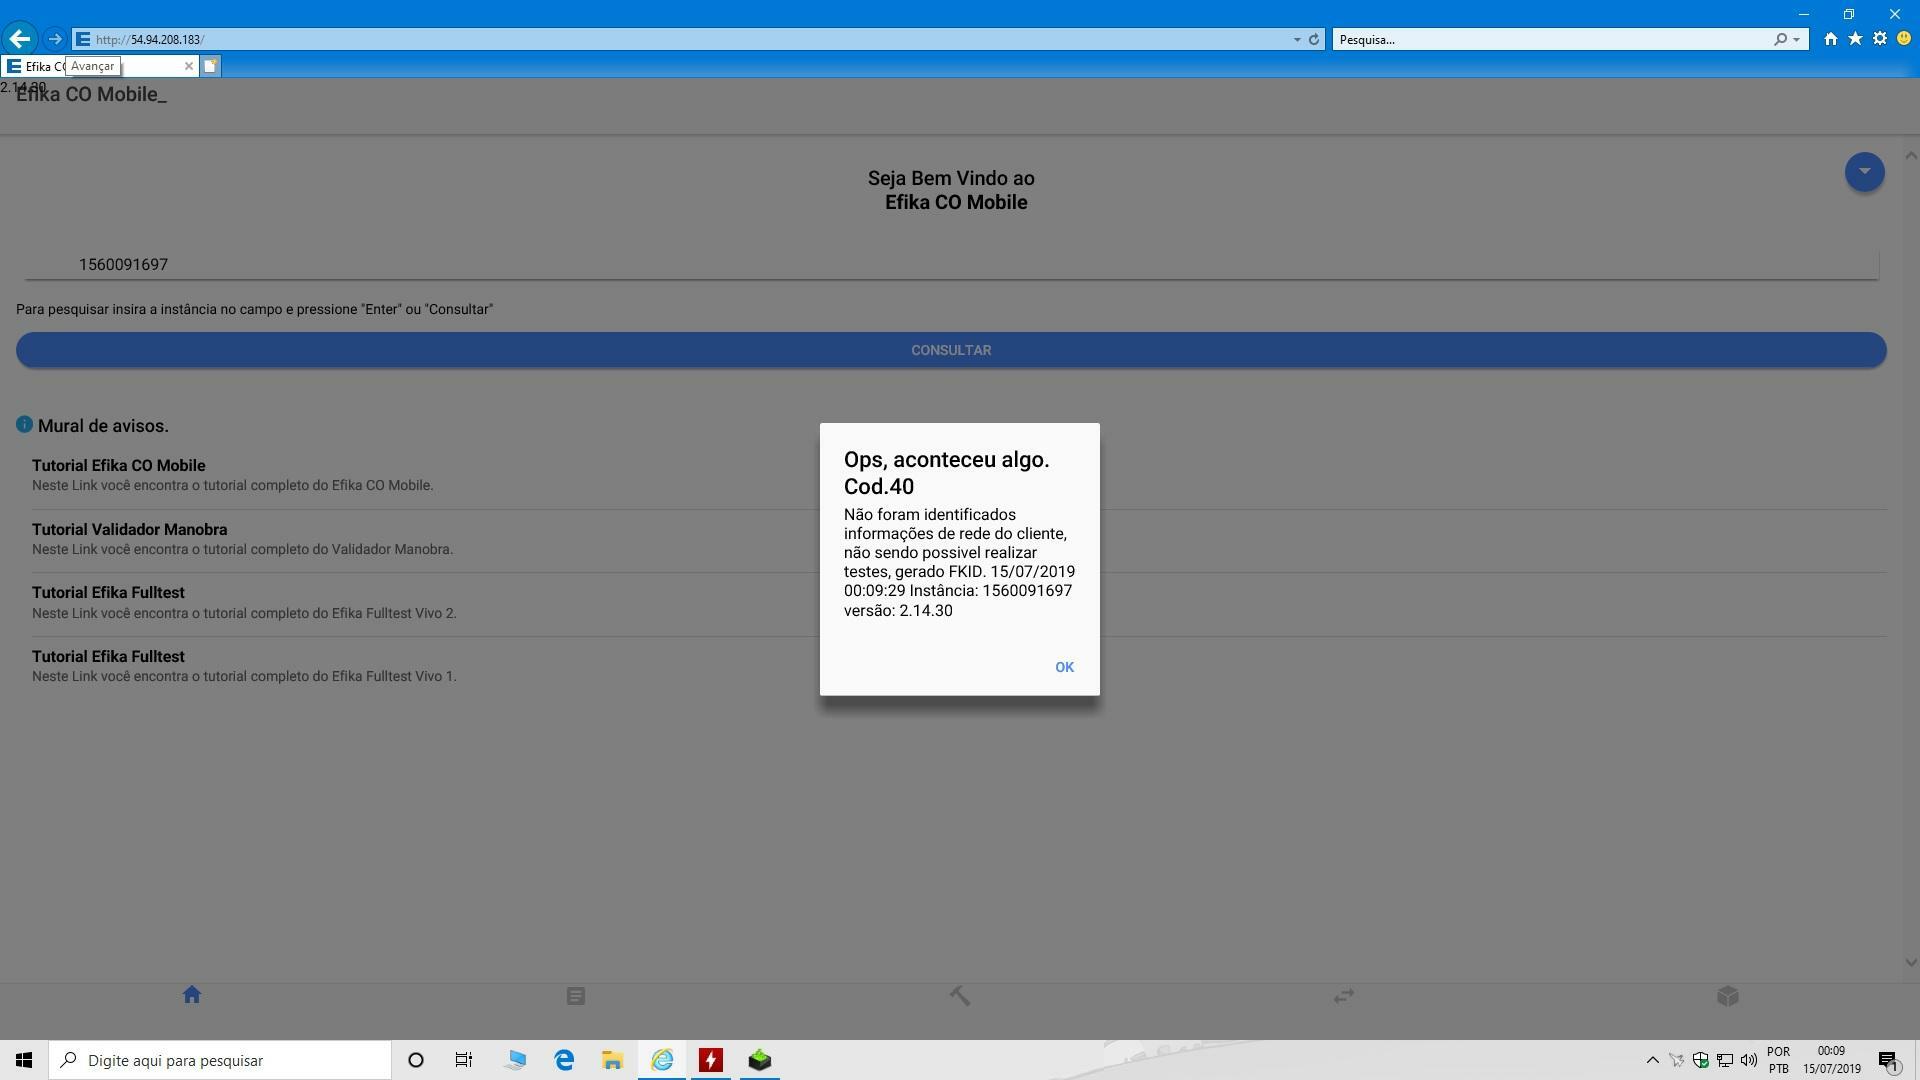Select the Efika CO tab

(x=98, y=66)
